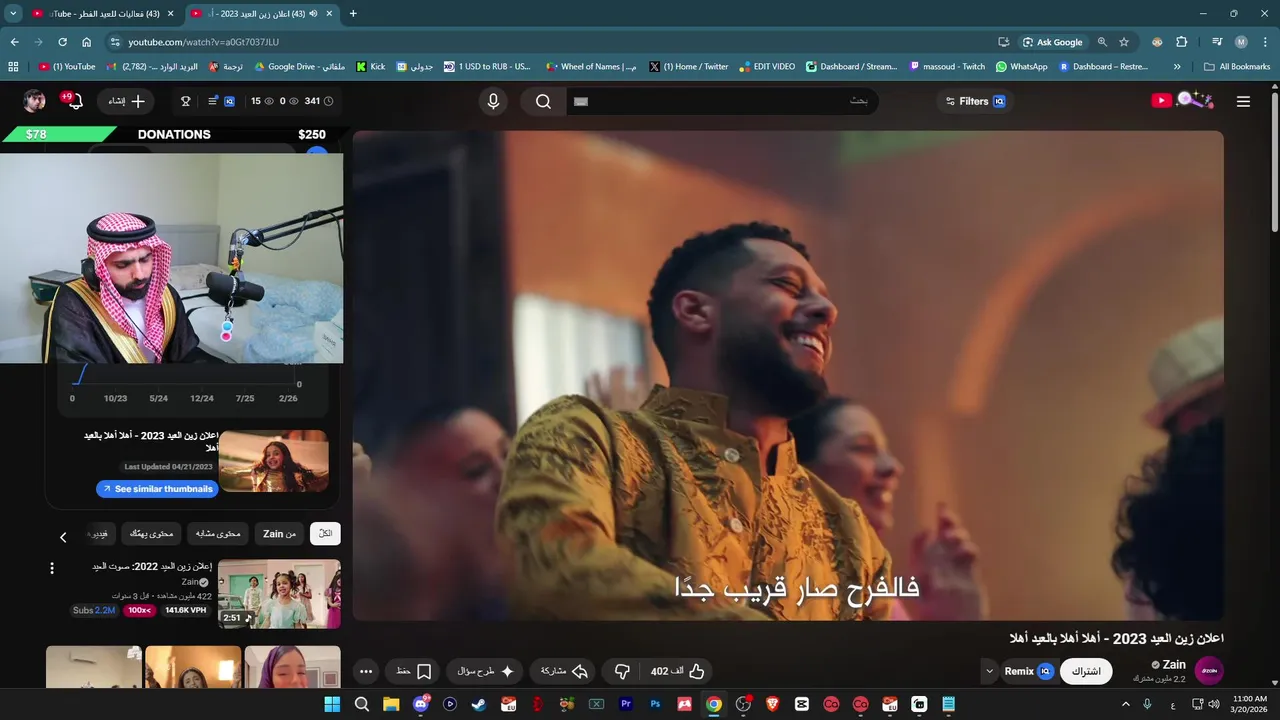1280x720 pixels.
Task: Go back to the previous page
Action: 14,42
